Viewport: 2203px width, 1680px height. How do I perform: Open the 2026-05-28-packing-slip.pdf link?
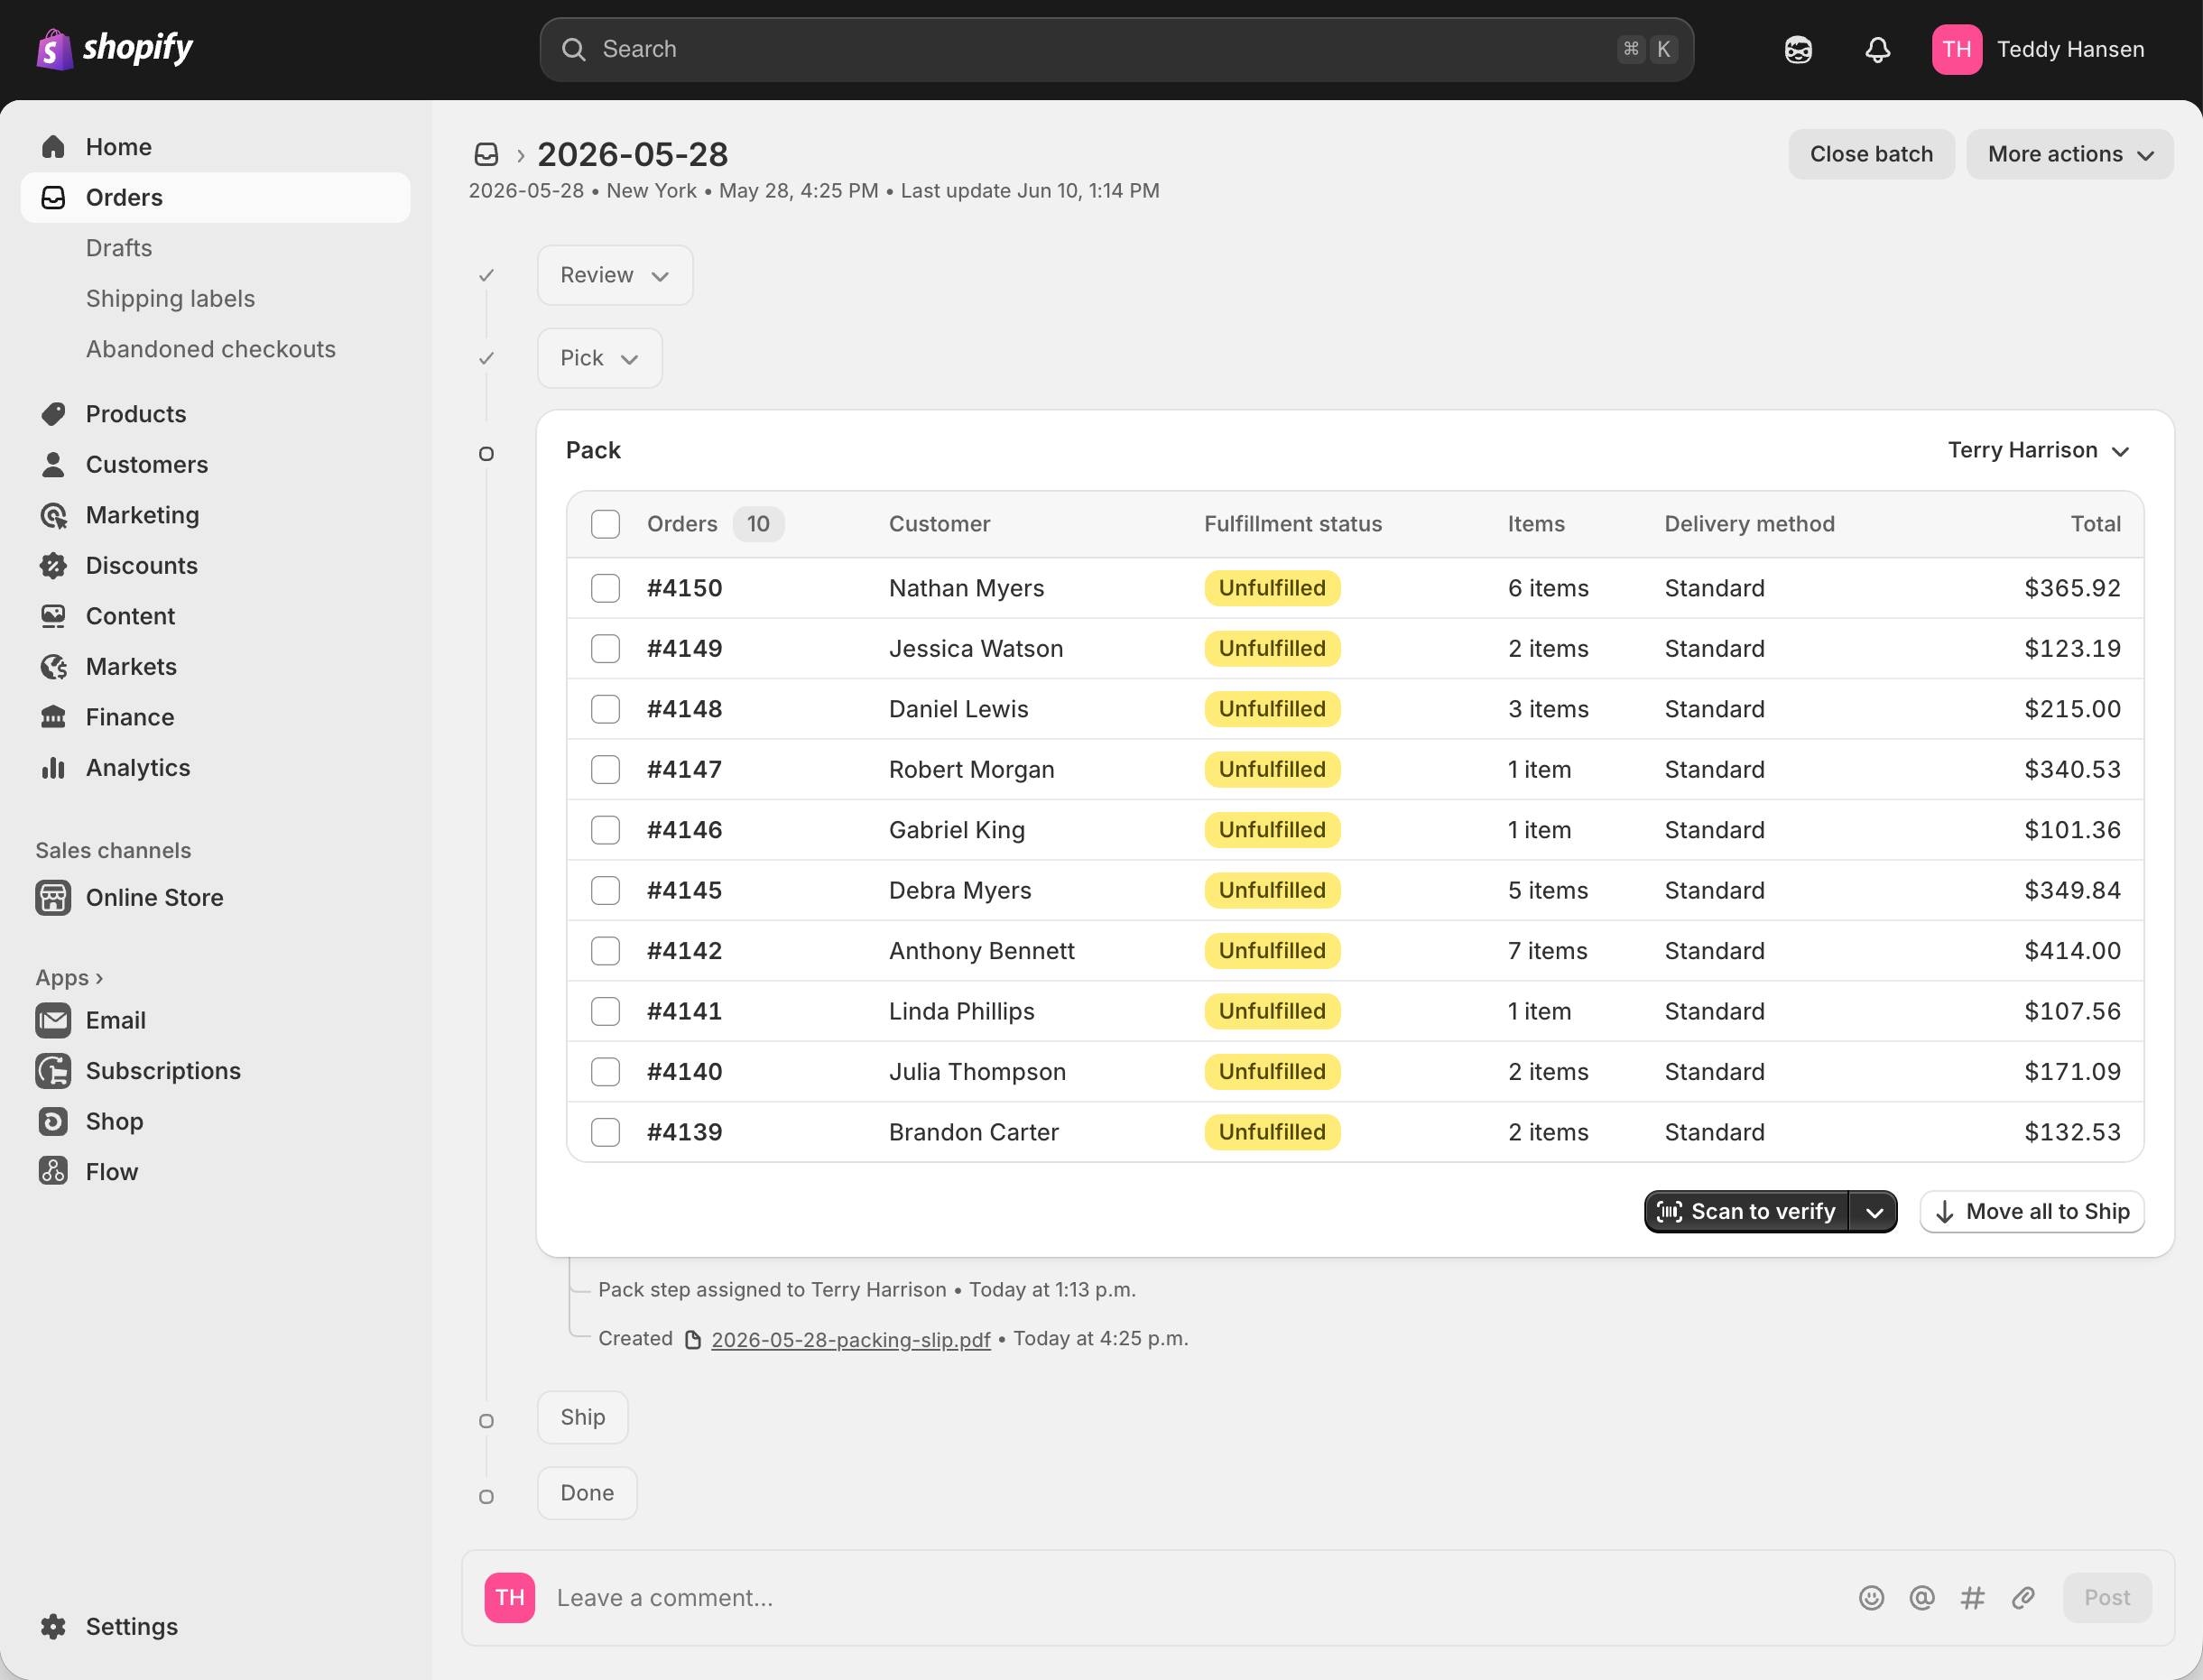(850, 1339)
